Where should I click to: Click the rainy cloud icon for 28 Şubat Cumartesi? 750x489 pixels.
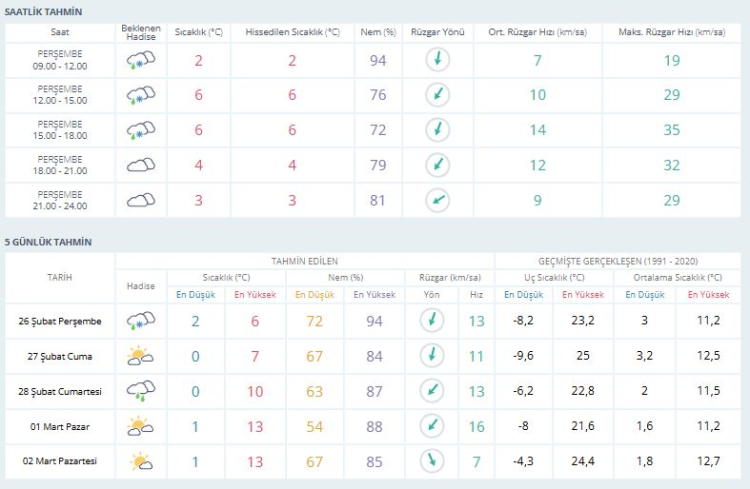(x=140, y=391)
